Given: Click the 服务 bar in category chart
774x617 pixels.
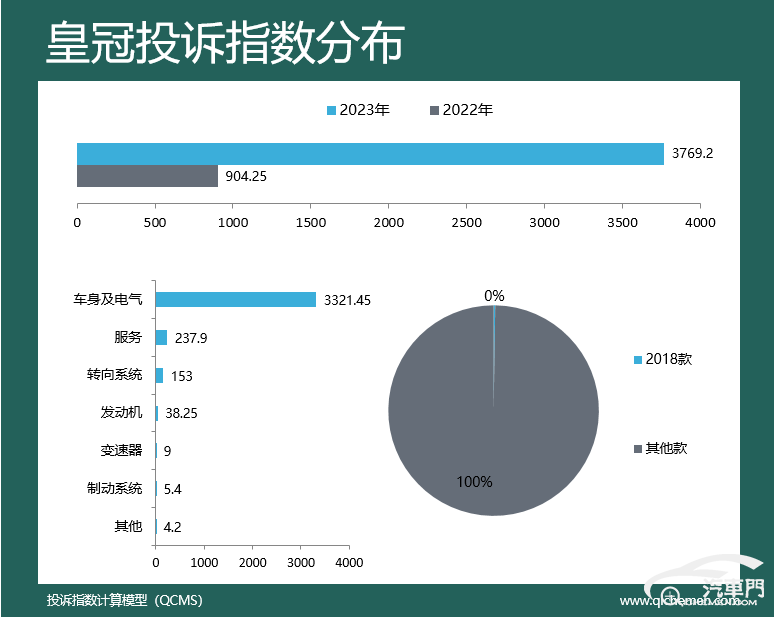Looking at the screenshot, I should coord(161,338).
